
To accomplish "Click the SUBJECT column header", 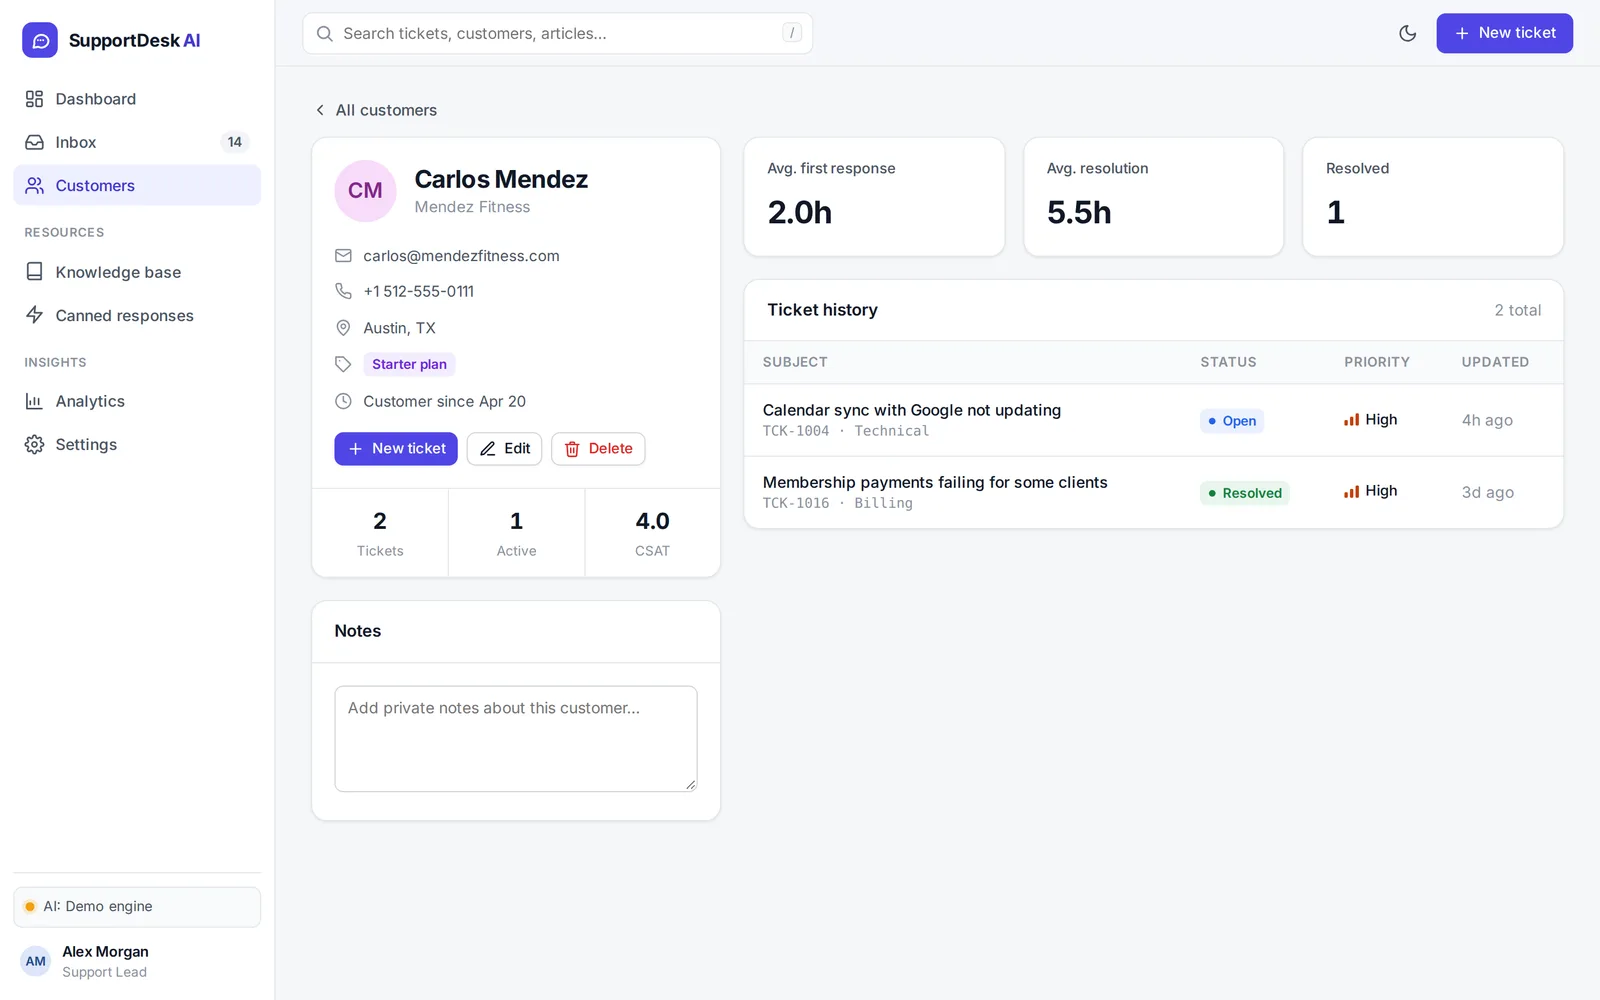I will click(x=795, y=362).
